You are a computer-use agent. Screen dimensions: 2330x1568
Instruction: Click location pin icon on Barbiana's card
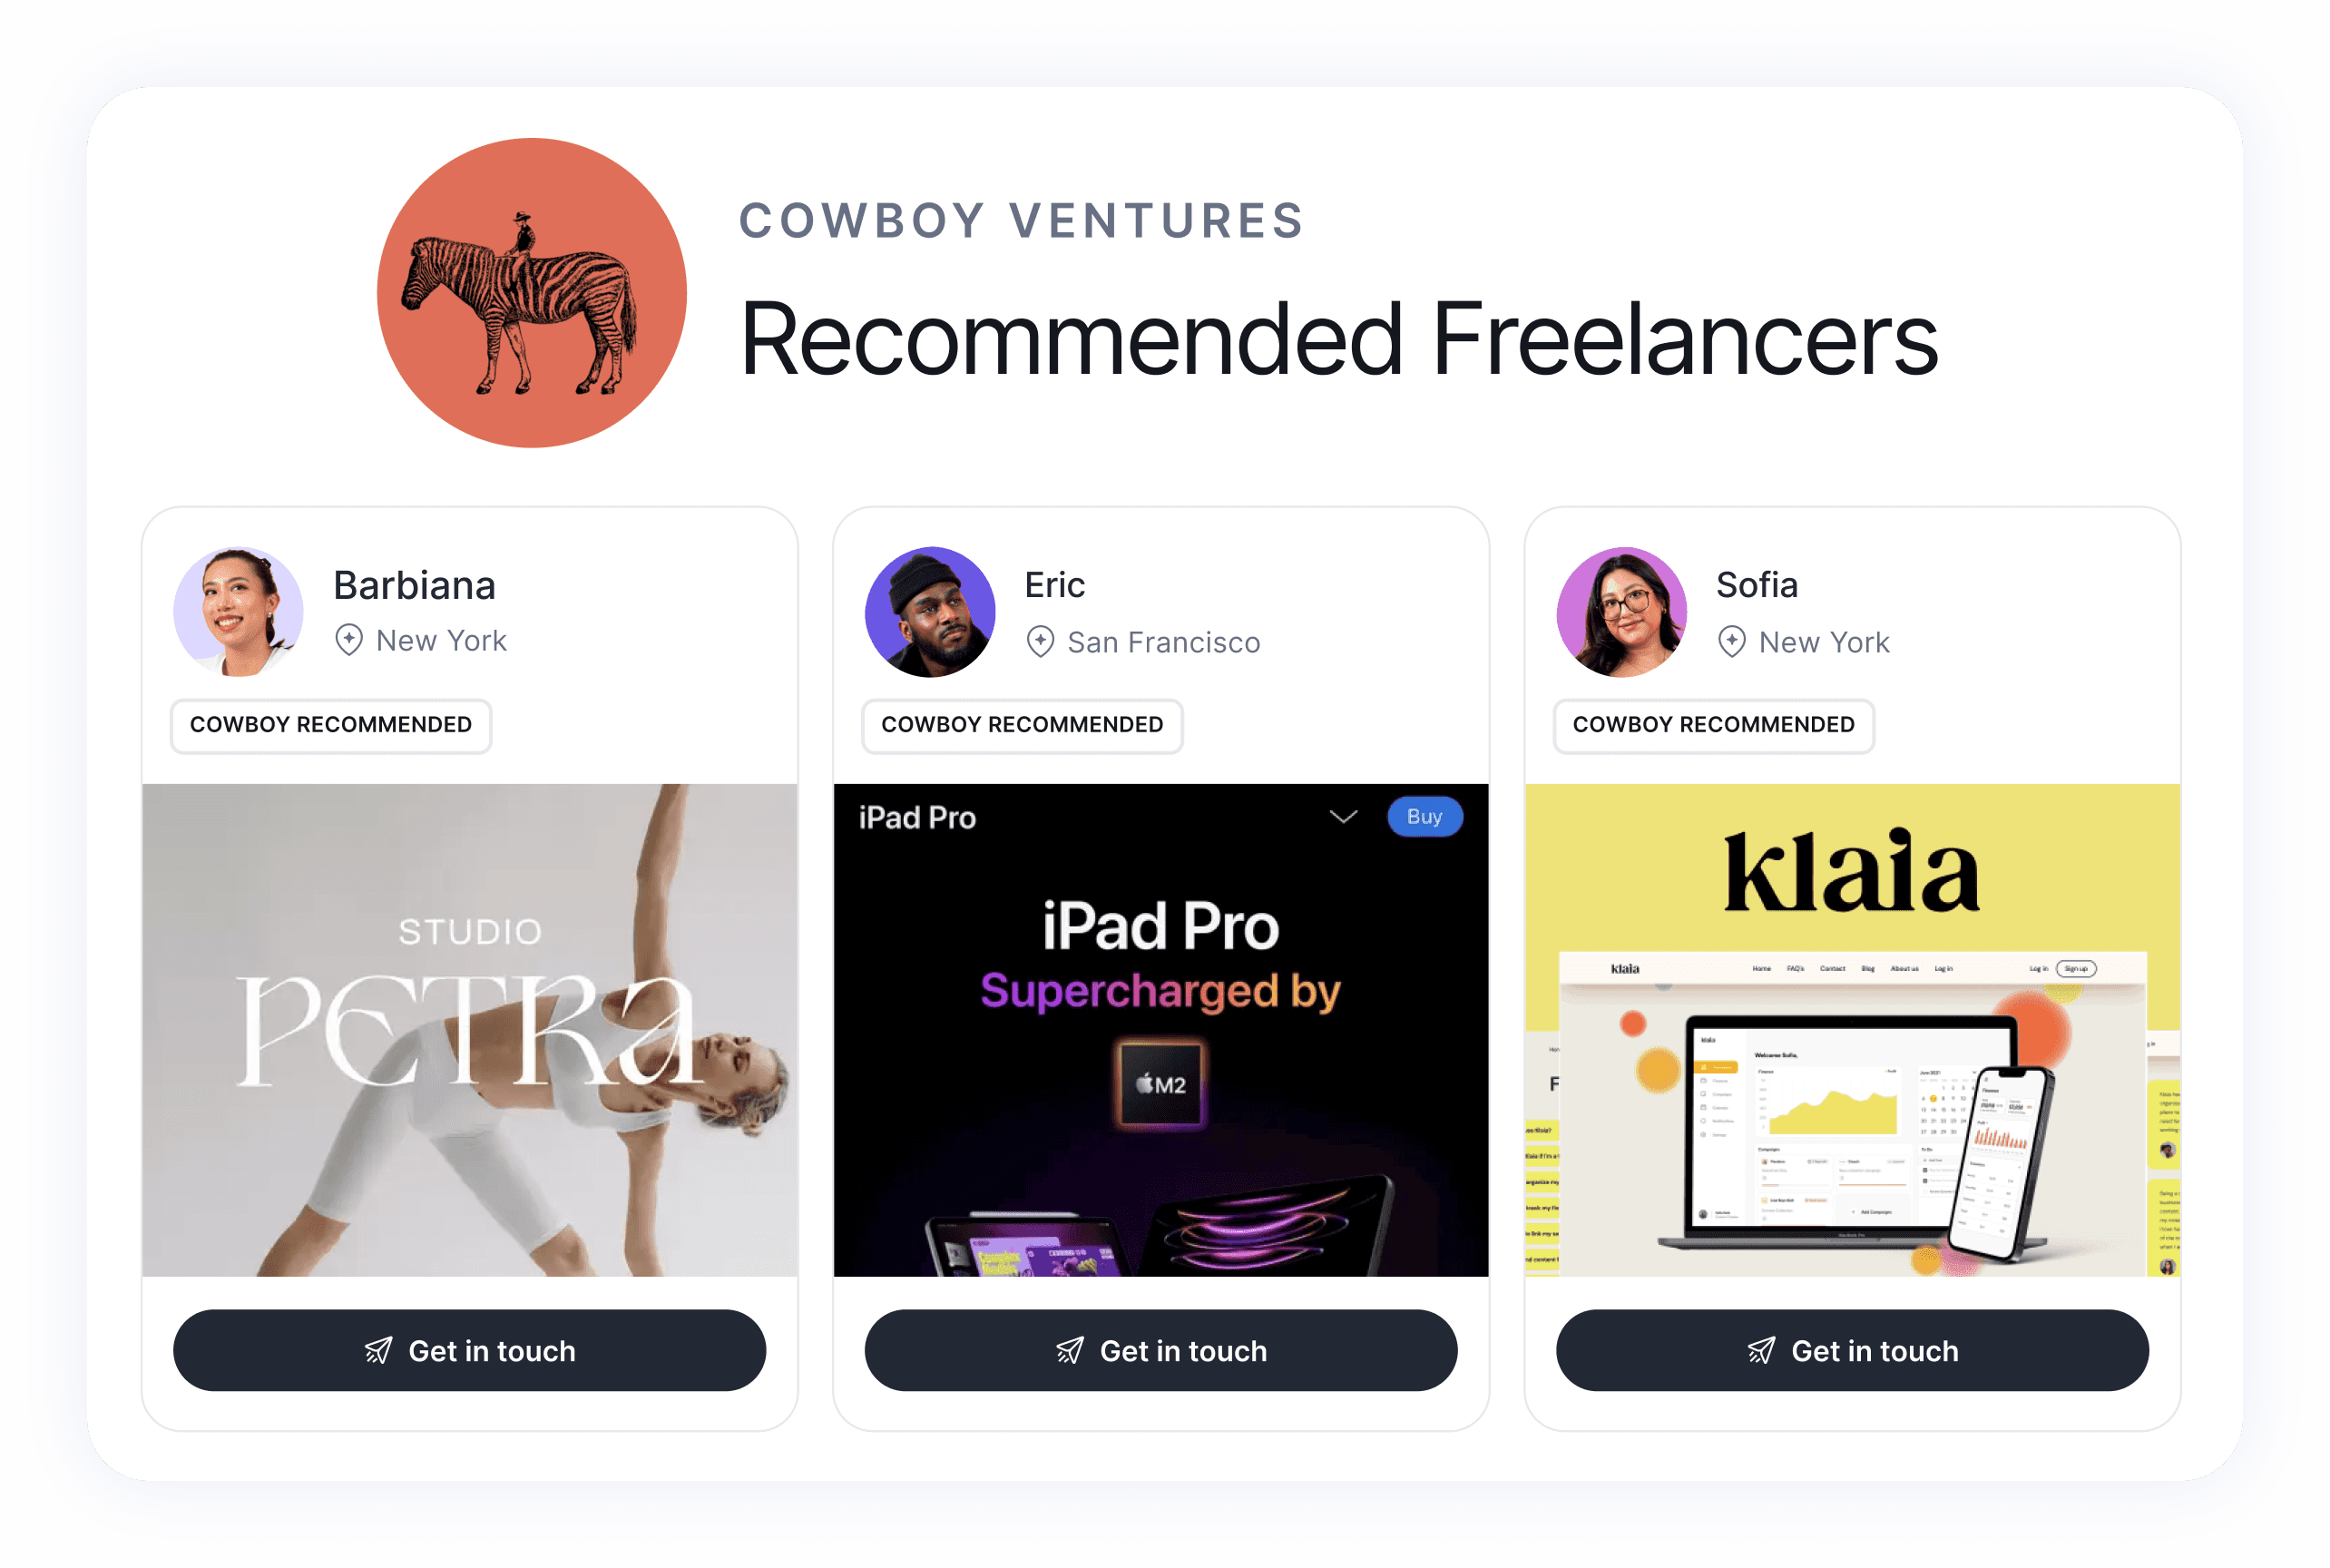[348, 640]
